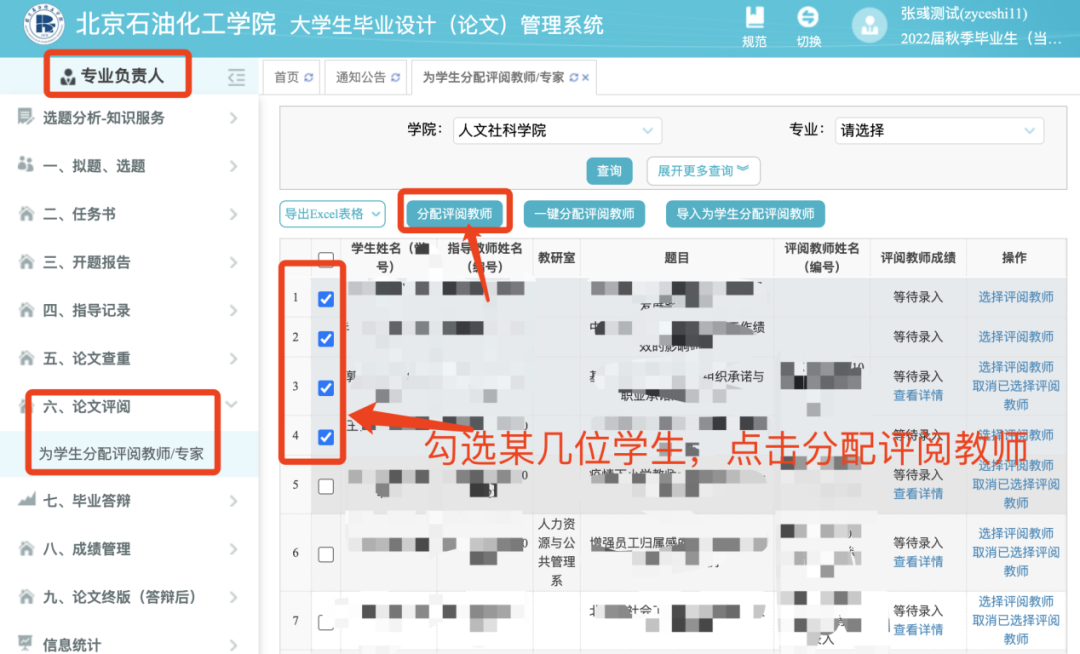
Task: Refresh the 通知公告 tab via its reload icon
Action: [x=395, y=78]
